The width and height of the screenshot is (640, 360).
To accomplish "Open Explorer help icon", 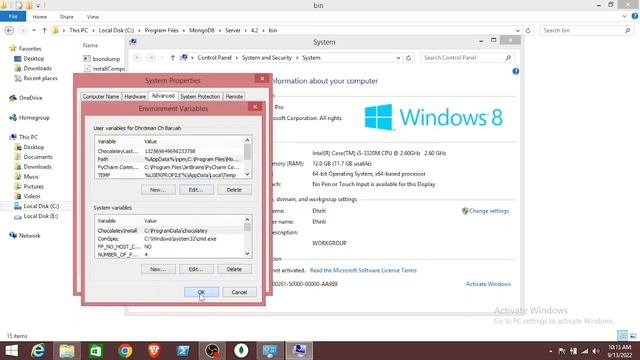I will point(635,16).
